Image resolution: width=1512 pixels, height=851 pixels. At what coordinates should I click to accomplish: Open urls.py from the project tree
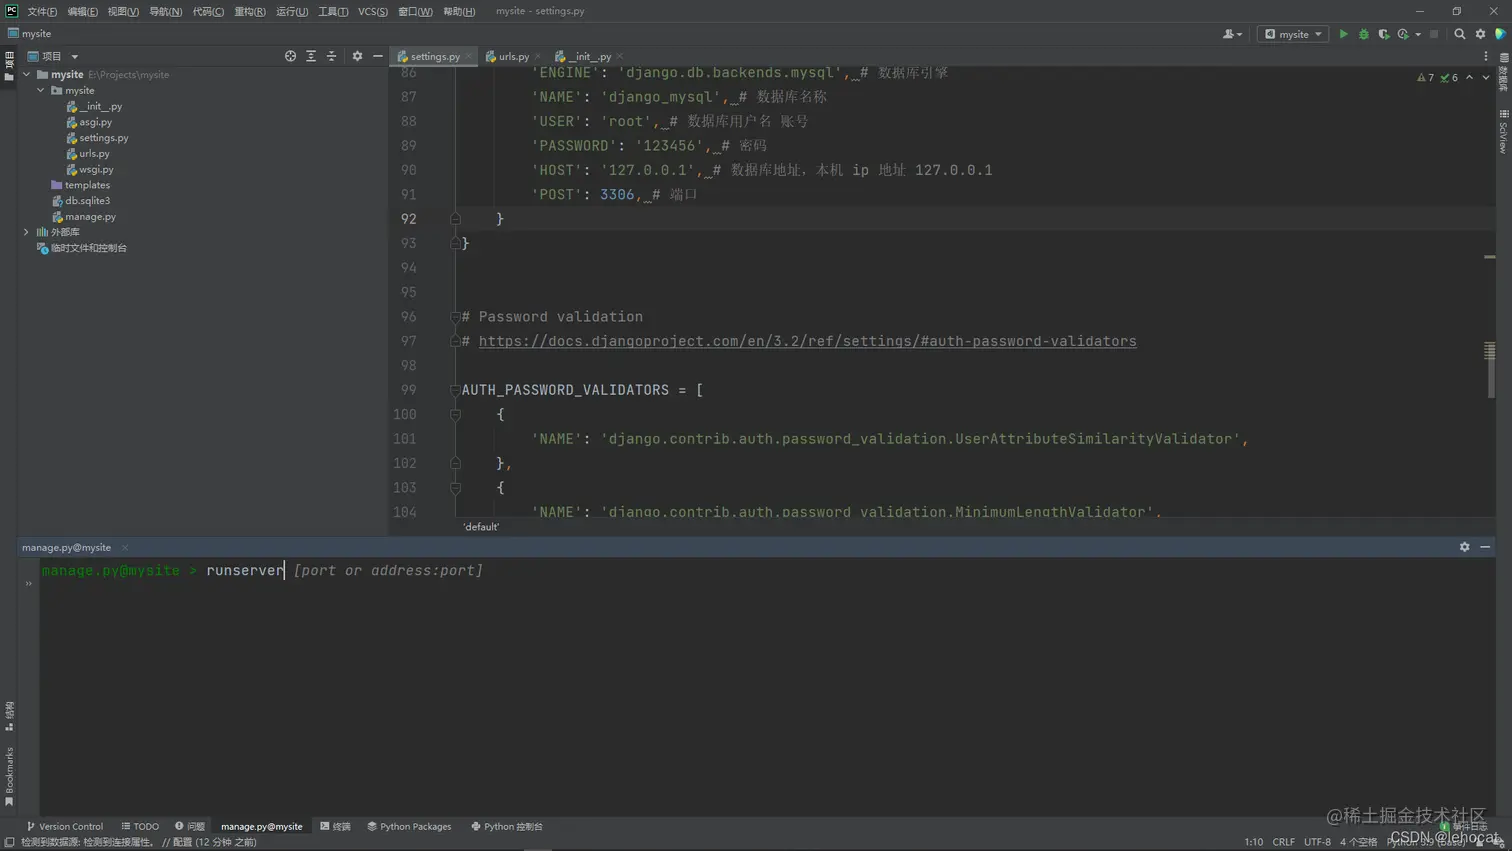click(88, 154)
